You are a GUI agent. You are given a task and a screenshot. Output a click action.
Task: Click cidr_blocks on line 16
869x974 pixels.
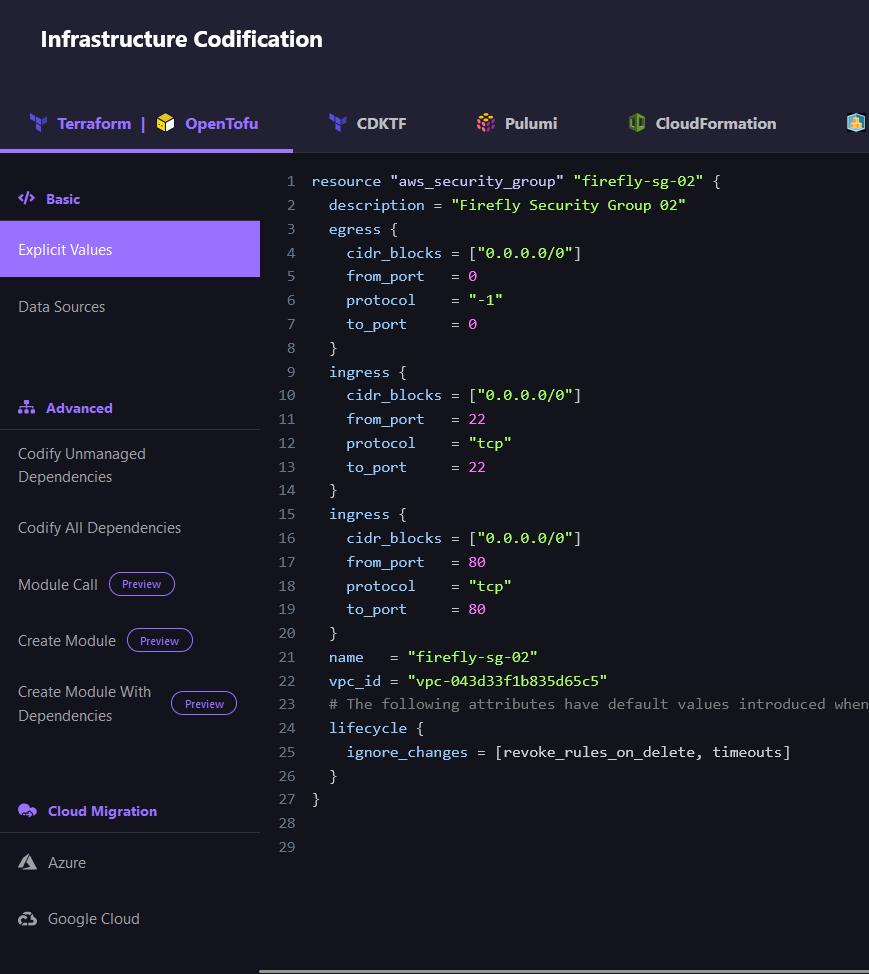(x=394, y=538)
